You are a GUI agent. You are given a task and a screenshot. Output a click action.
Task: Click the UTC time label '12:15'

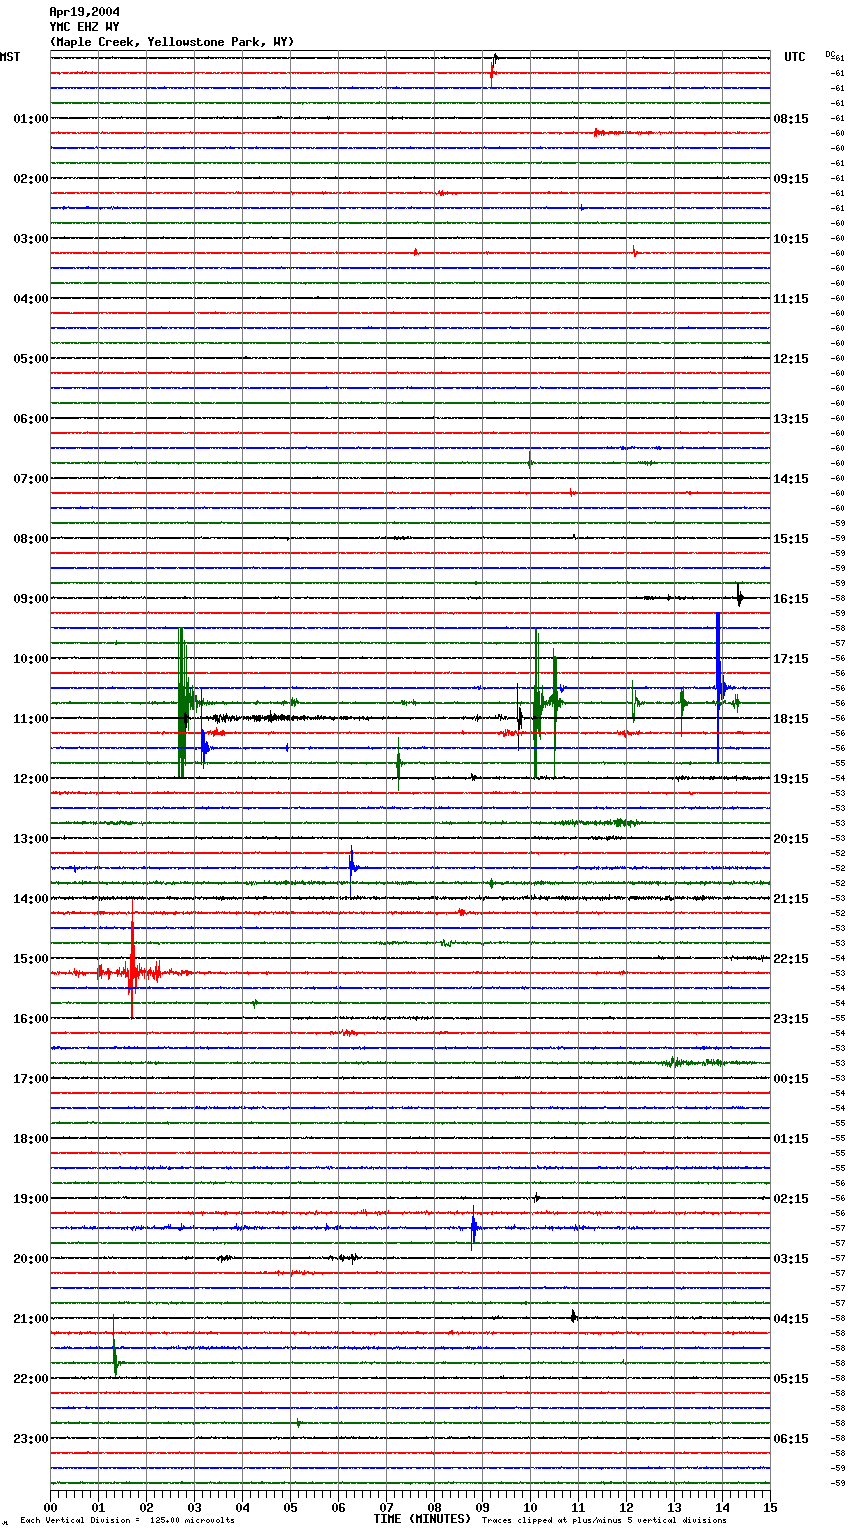tap(791, 359)
